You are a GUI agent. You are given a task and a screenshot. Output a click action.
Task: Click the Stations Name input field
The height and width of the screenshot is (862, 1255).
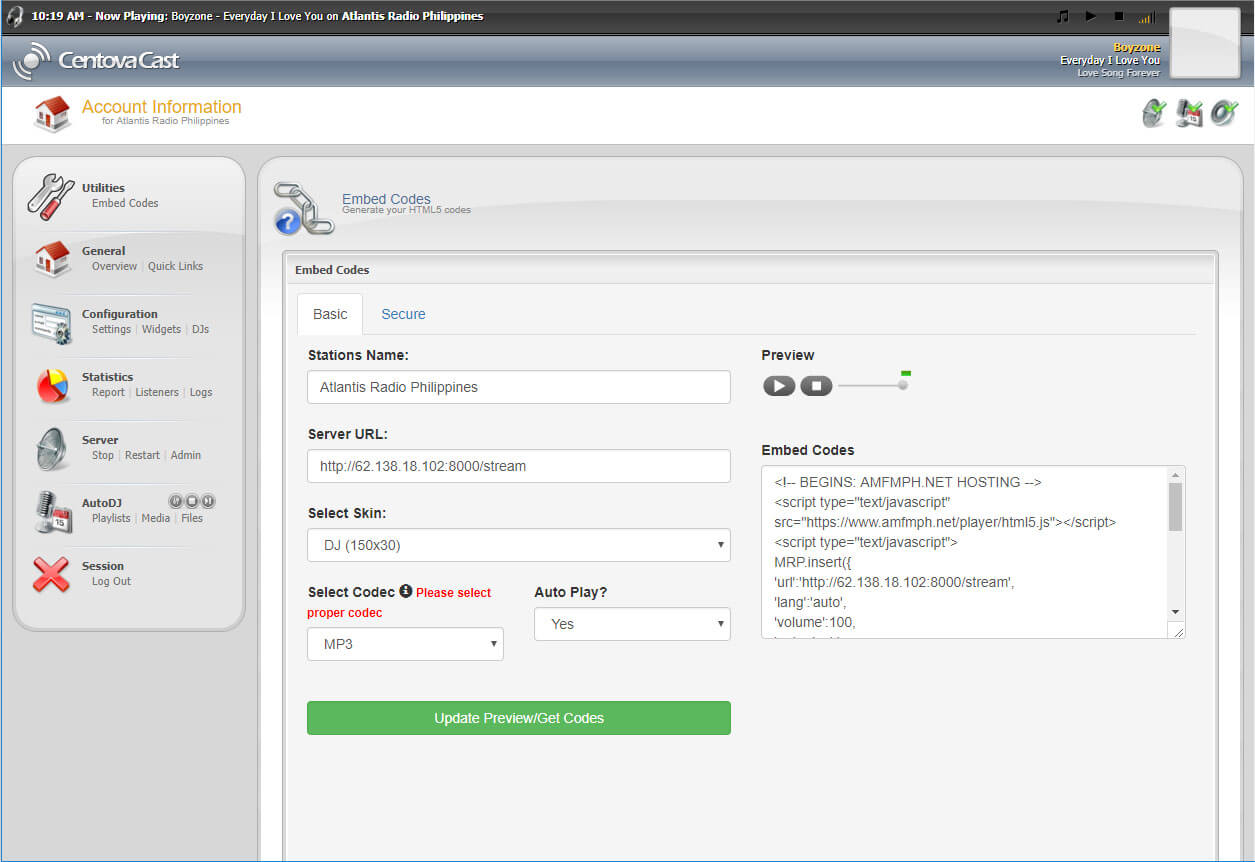[x=519, y=387]
